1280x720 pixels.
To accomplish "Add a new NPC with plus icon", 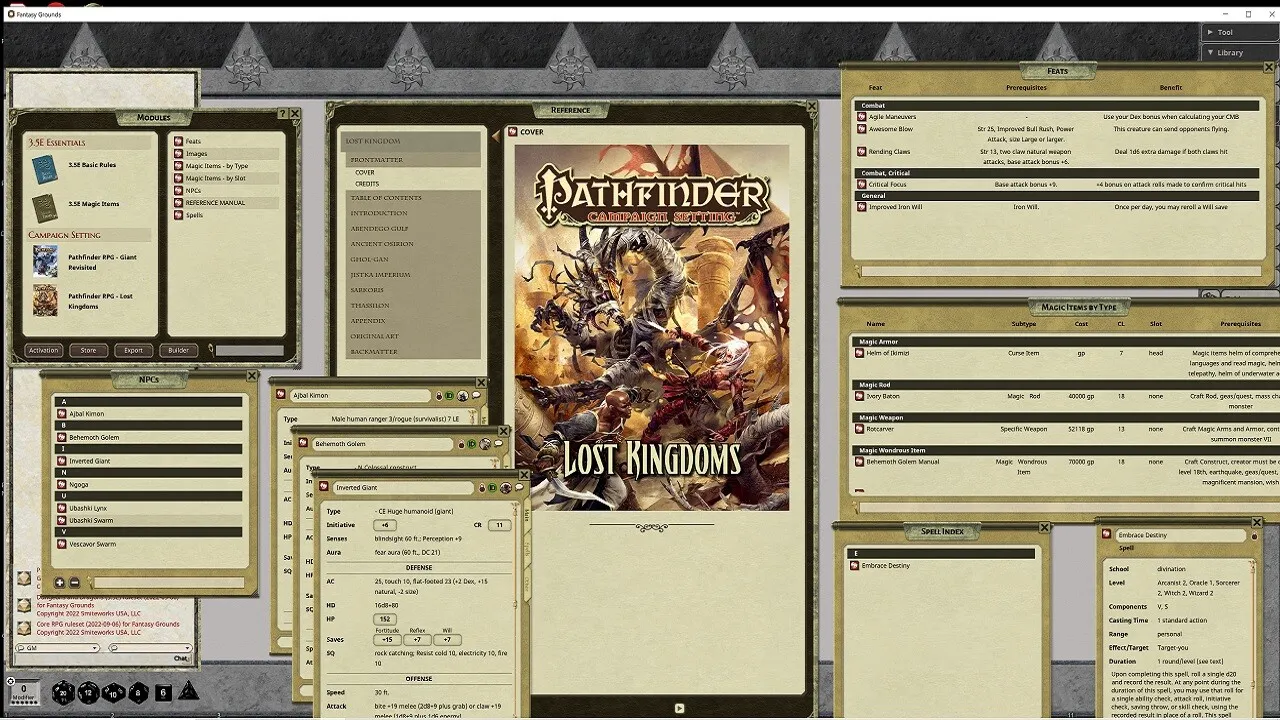I will pyautogui.click(x=60, y=582).
